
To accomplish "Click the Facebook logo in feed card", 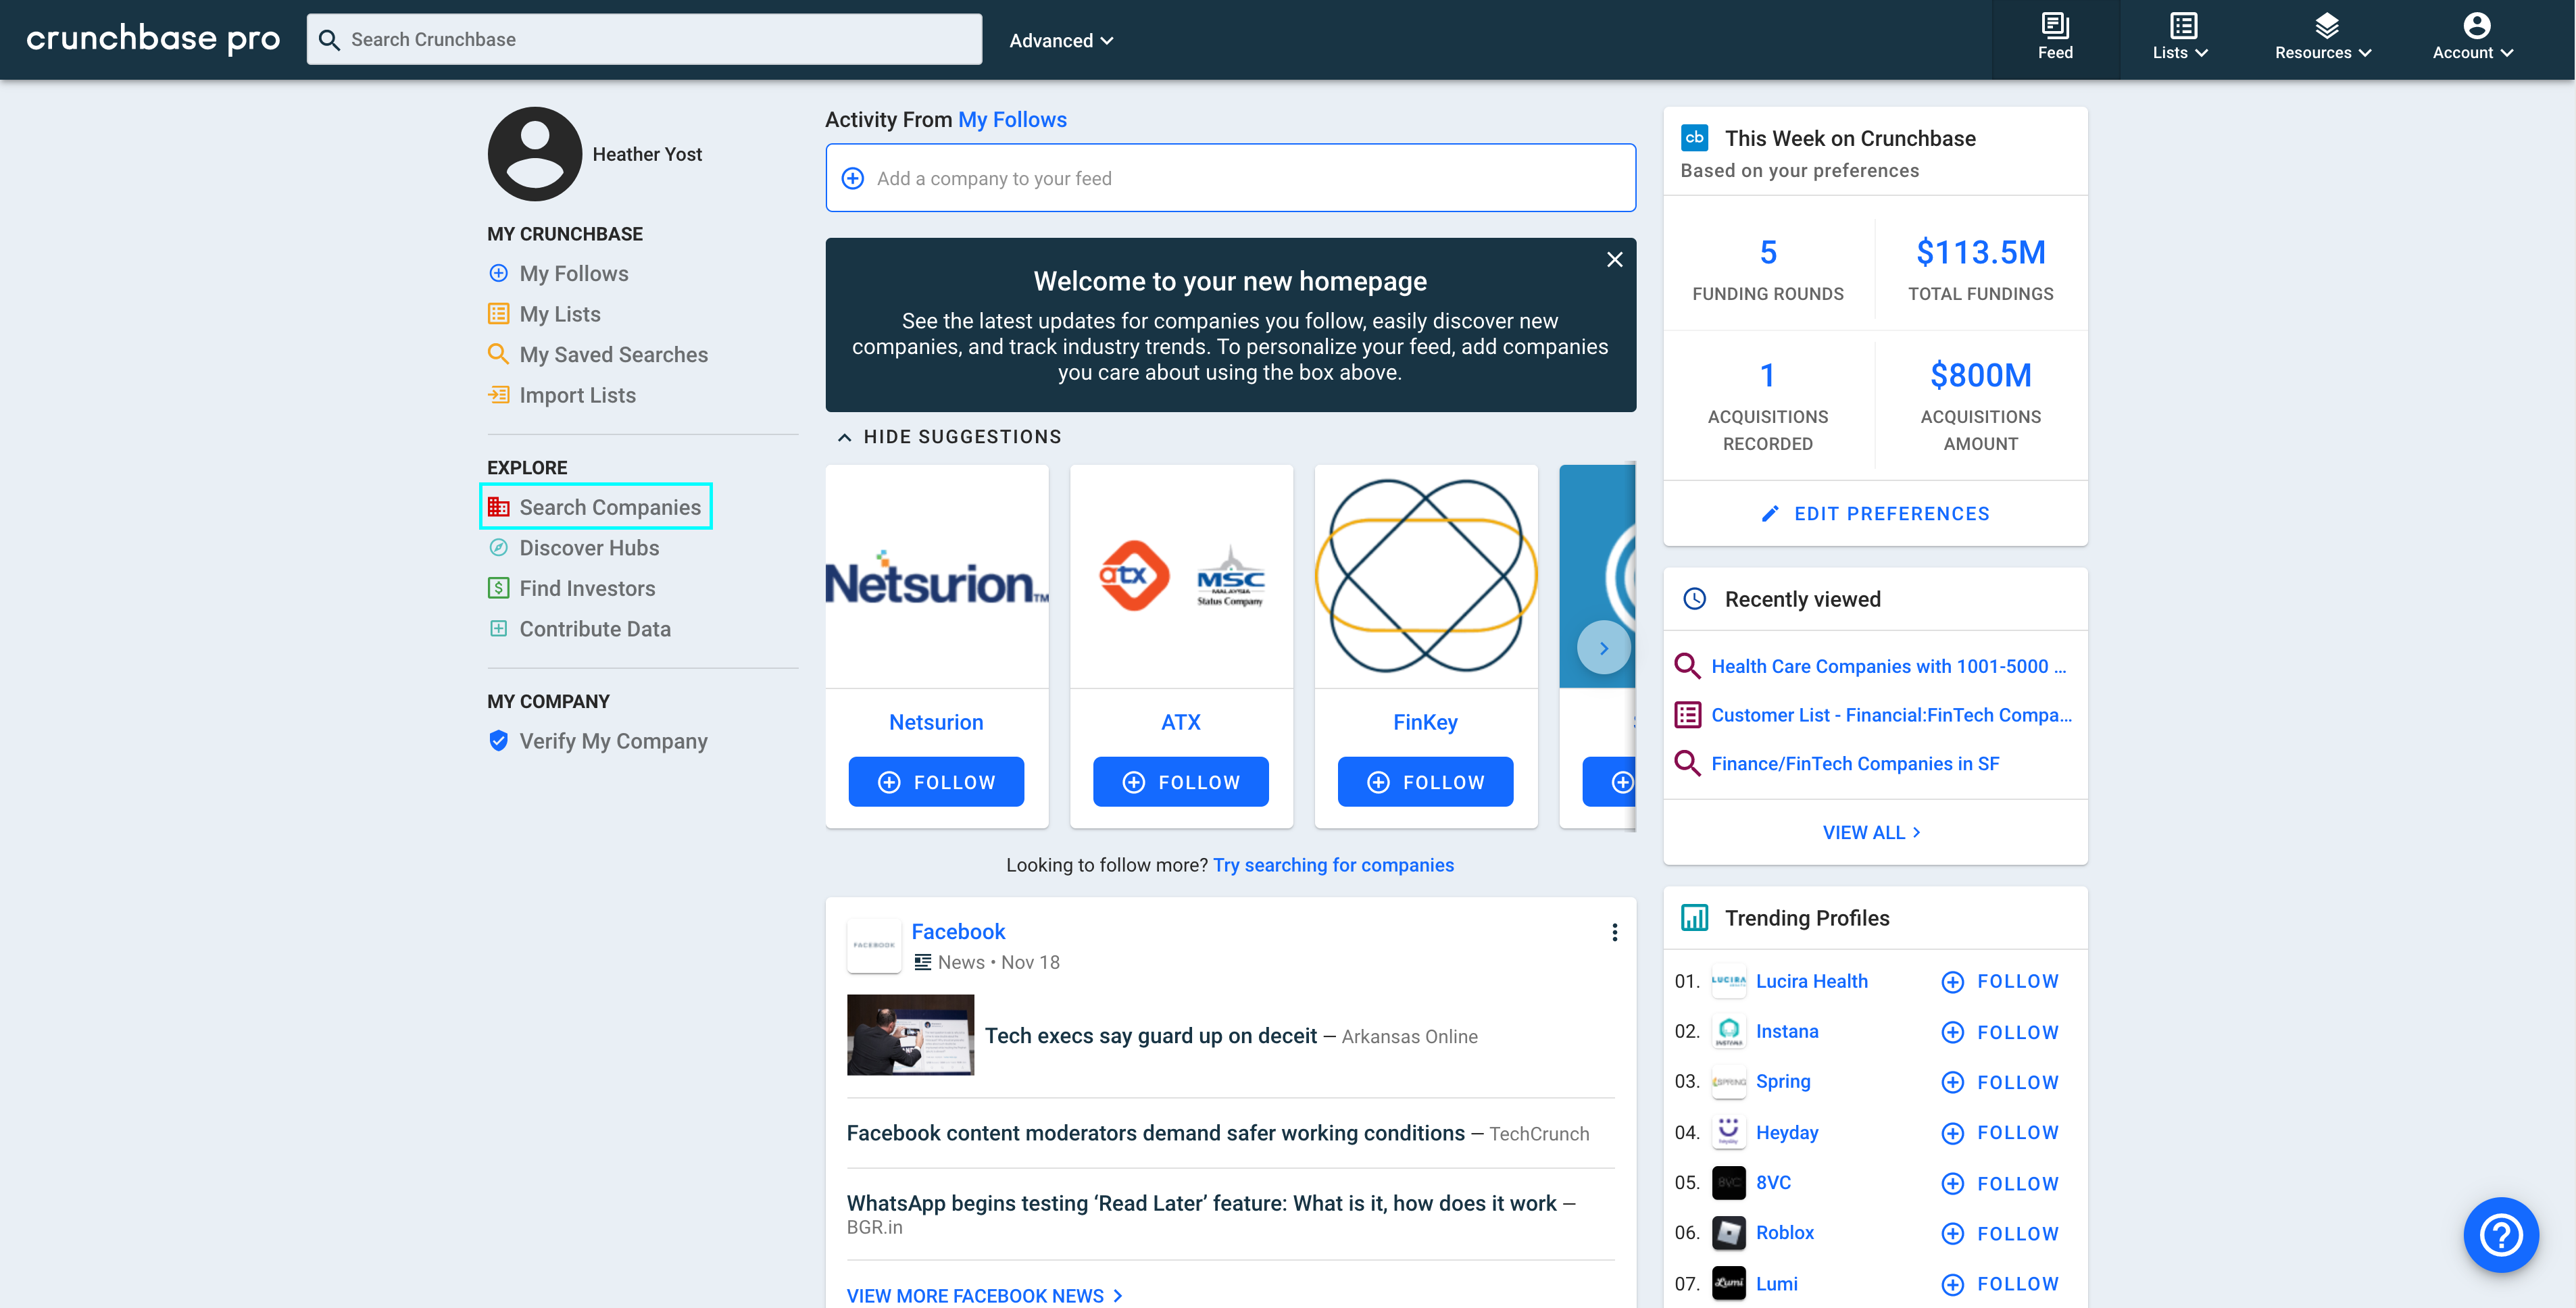I will click(873, 945).
